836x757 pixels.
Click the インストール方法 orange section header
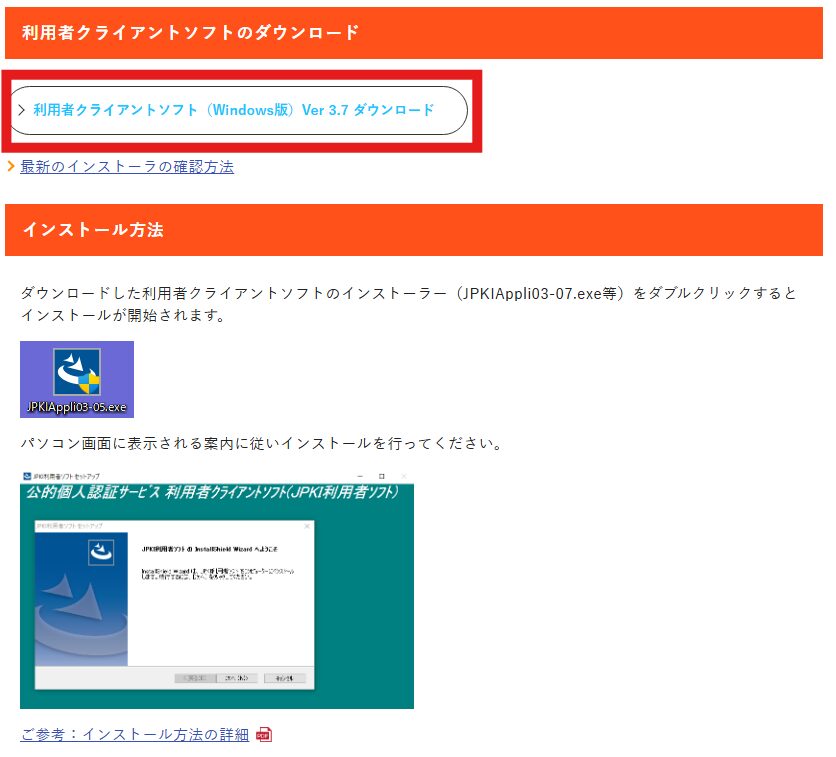pyautogui.click(x=92, y=230)
